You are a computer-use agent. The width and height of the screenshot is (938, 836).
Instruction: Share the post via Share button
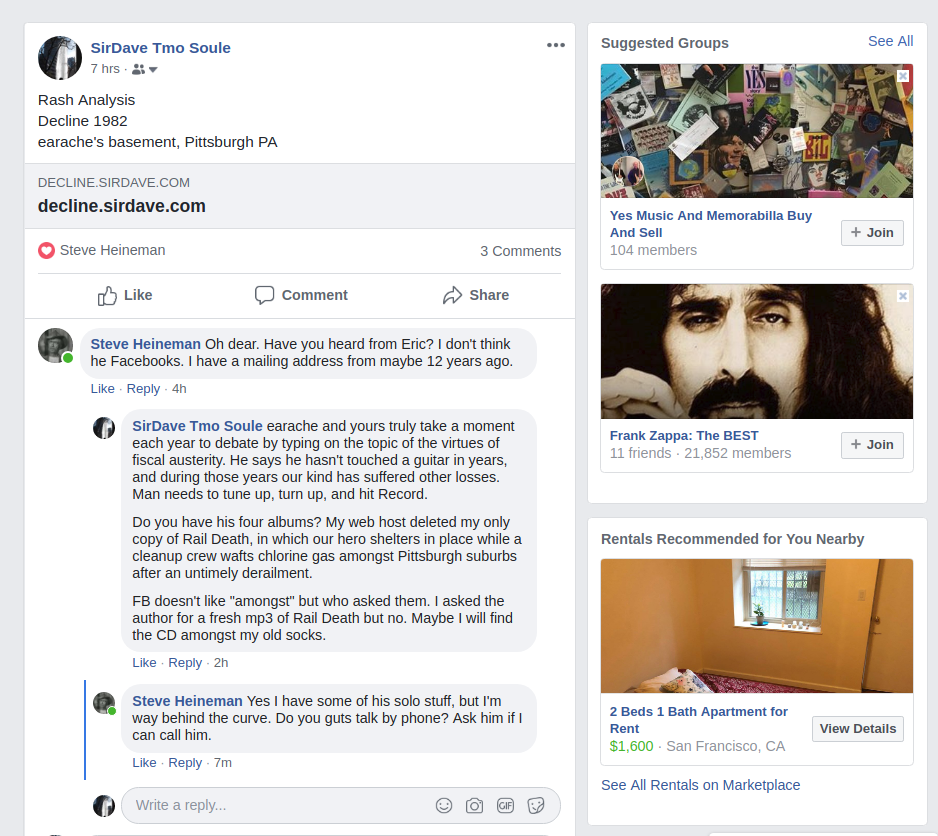coord(476,295)
